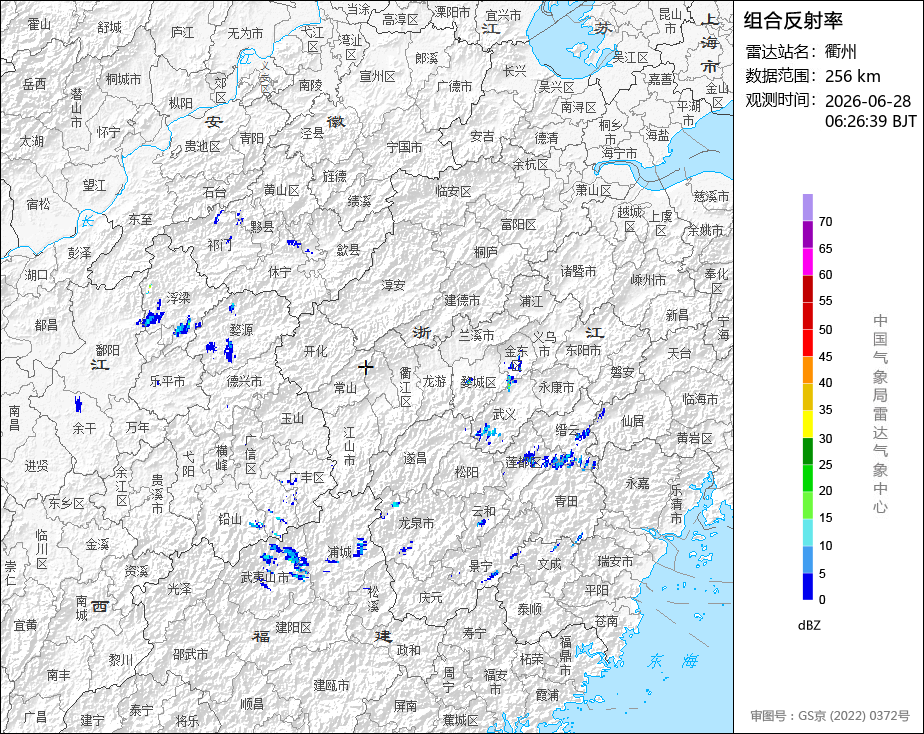Select the radar station name 衢州

click(840, 52)
